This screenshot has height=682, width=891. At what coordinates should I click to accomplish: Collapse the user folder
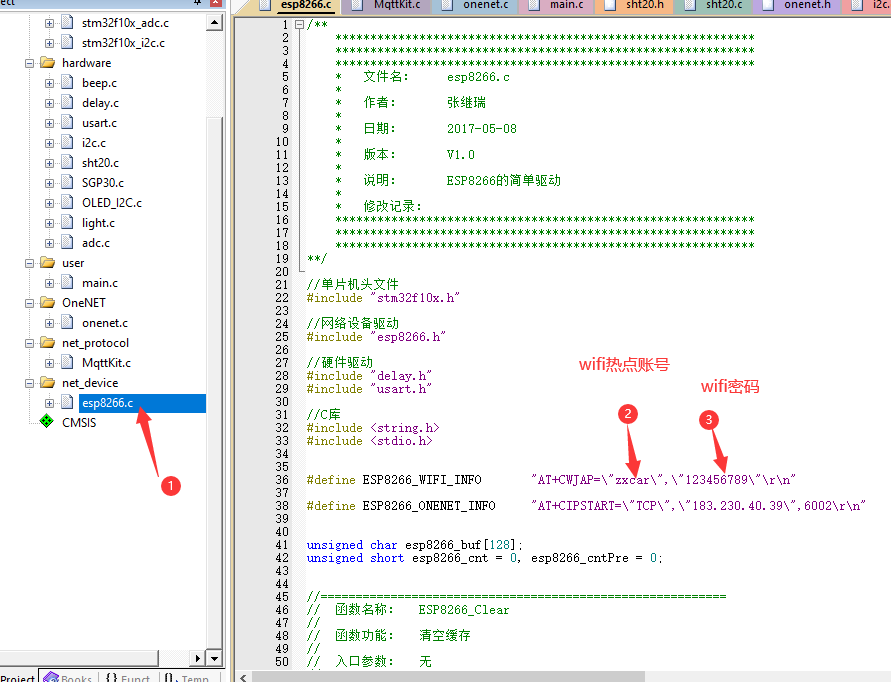[x=30, y=263]
